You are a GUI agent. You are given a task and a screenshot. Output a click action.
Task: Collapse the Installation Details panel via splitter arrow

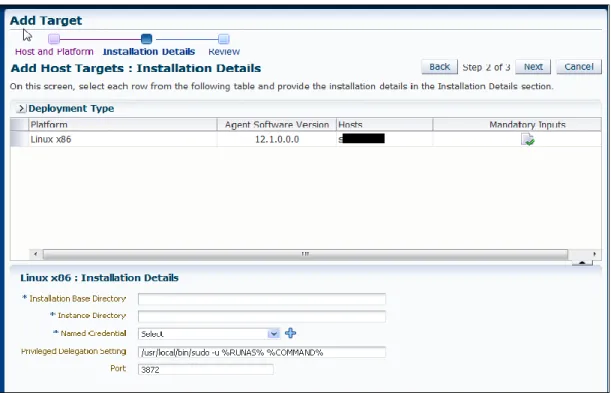tap(582, 263)
